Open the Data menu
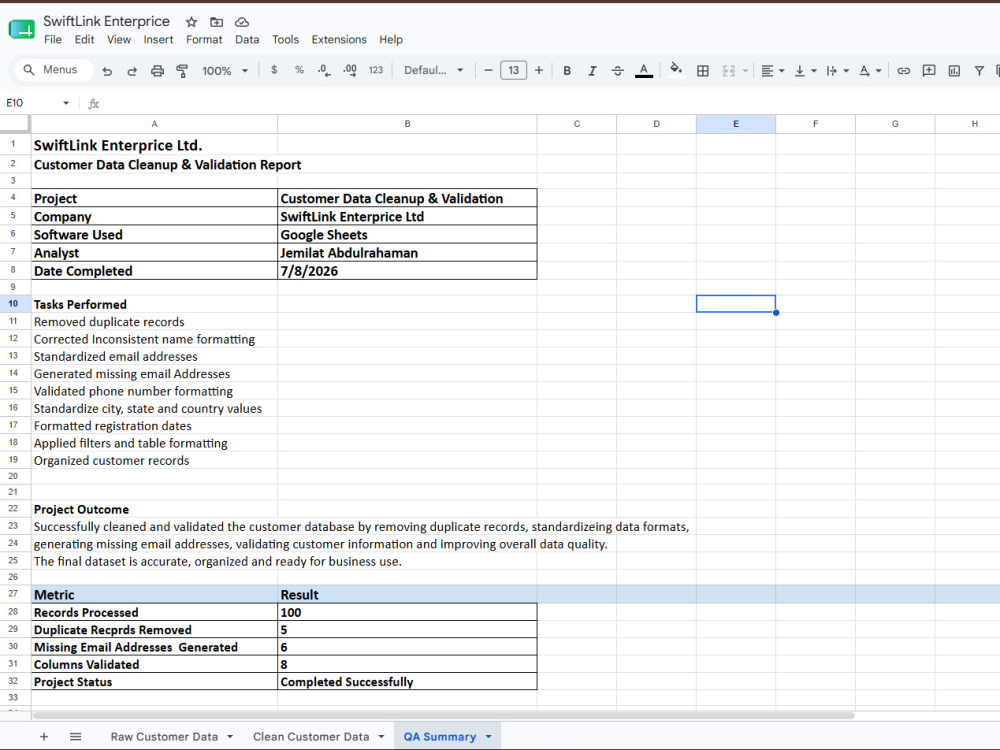Image resolution: width=1000 pixels, height=750 pixels. [247, 40]
